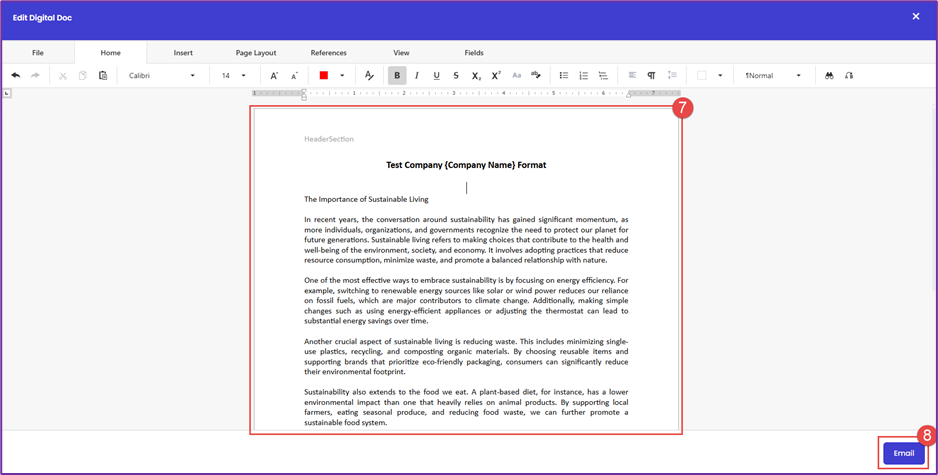Click the Paste clipboard icon

[x=103, y=76]
